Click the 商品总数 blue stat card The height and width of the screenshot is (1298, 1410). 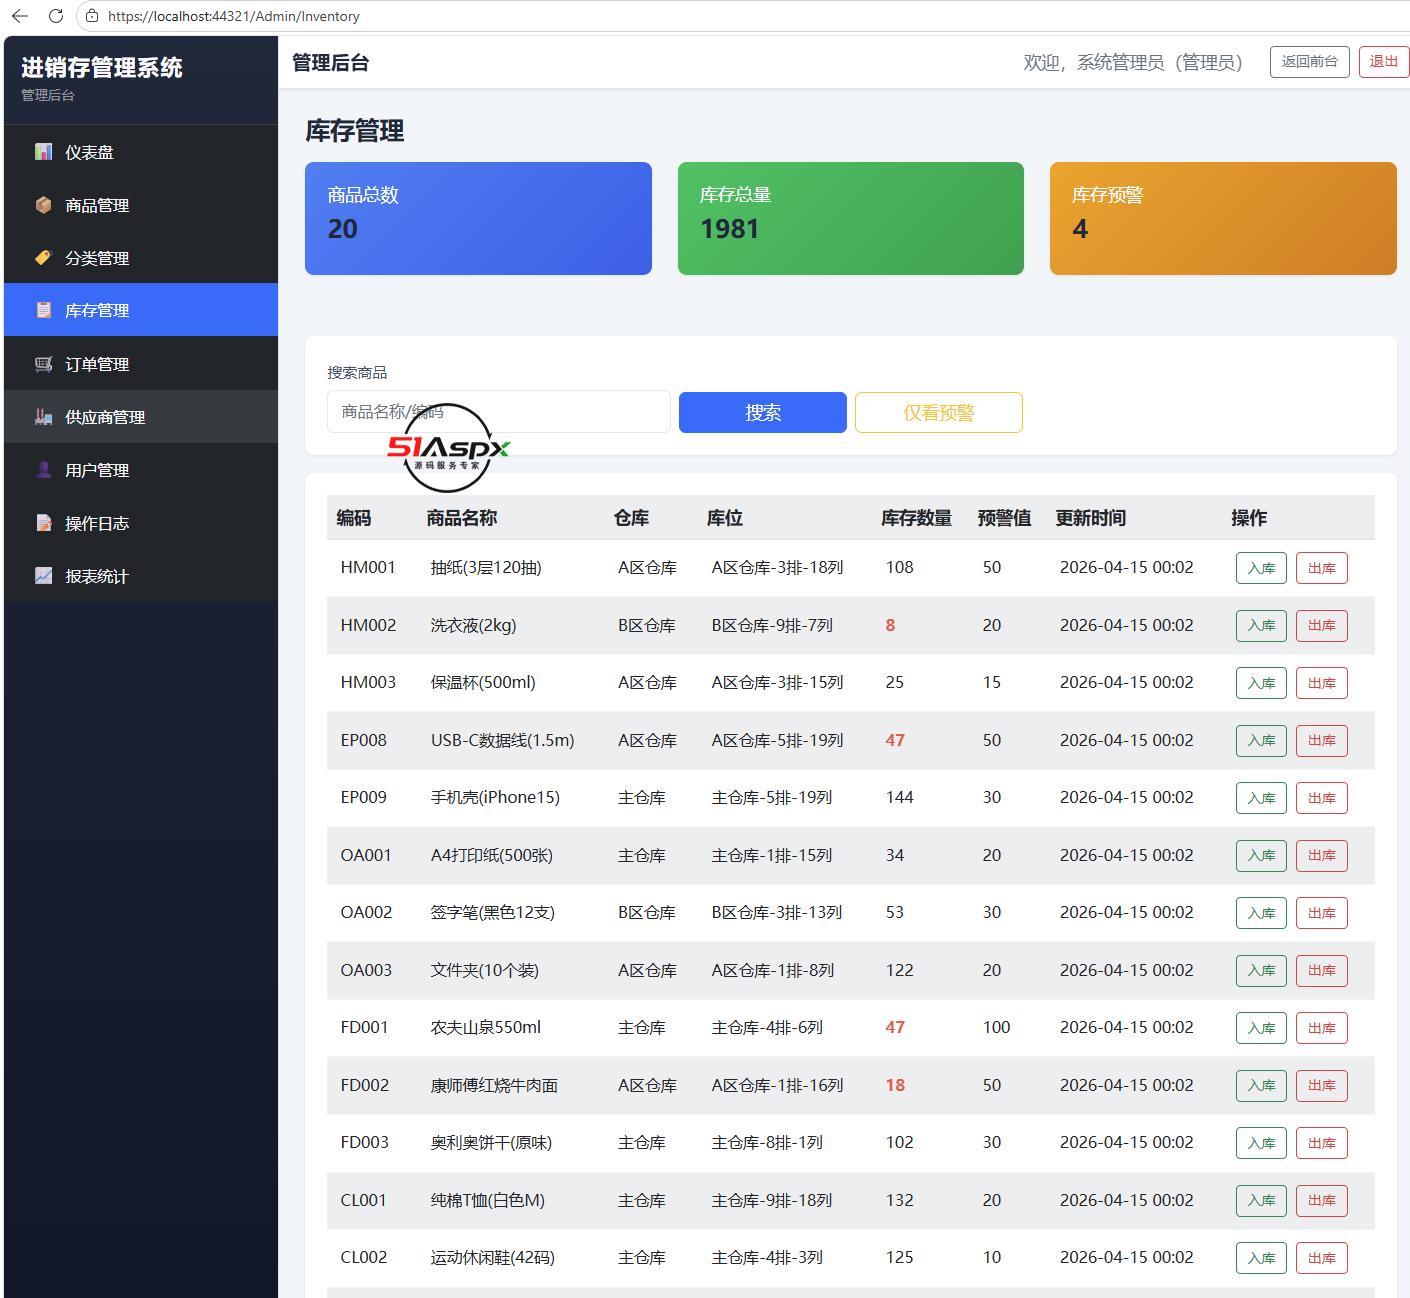(478, 218)
